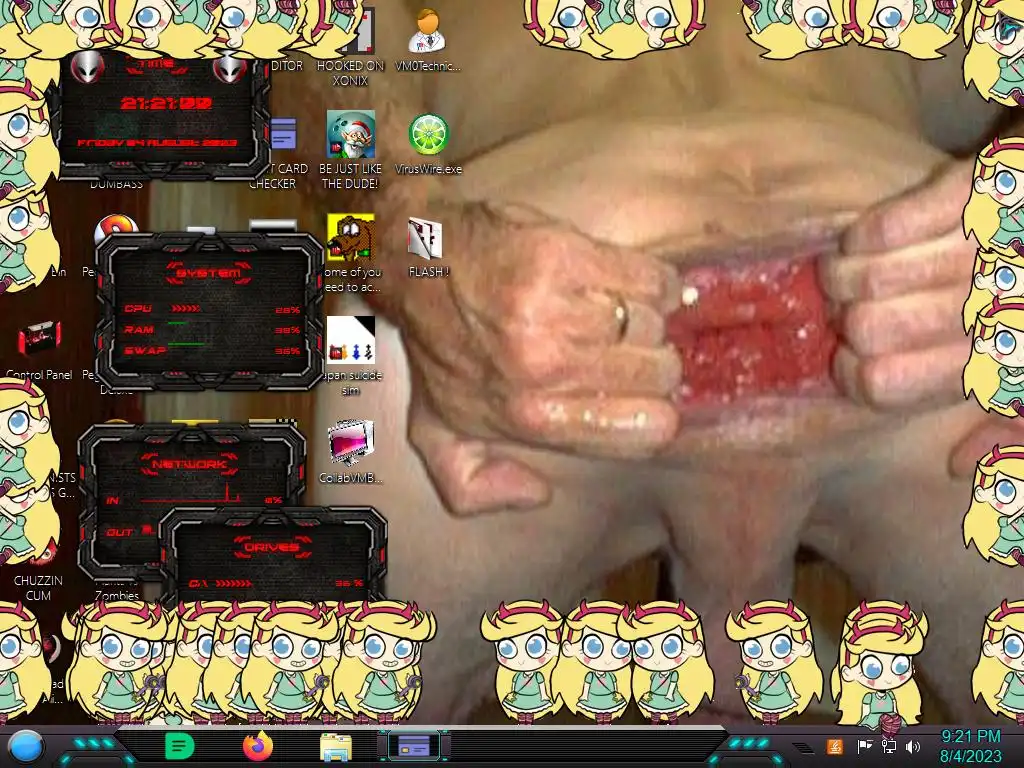The width and height of the screenshot is (1024, 768).
Task: Click the 21:21:00 time widget display
Action: [166, 103]
